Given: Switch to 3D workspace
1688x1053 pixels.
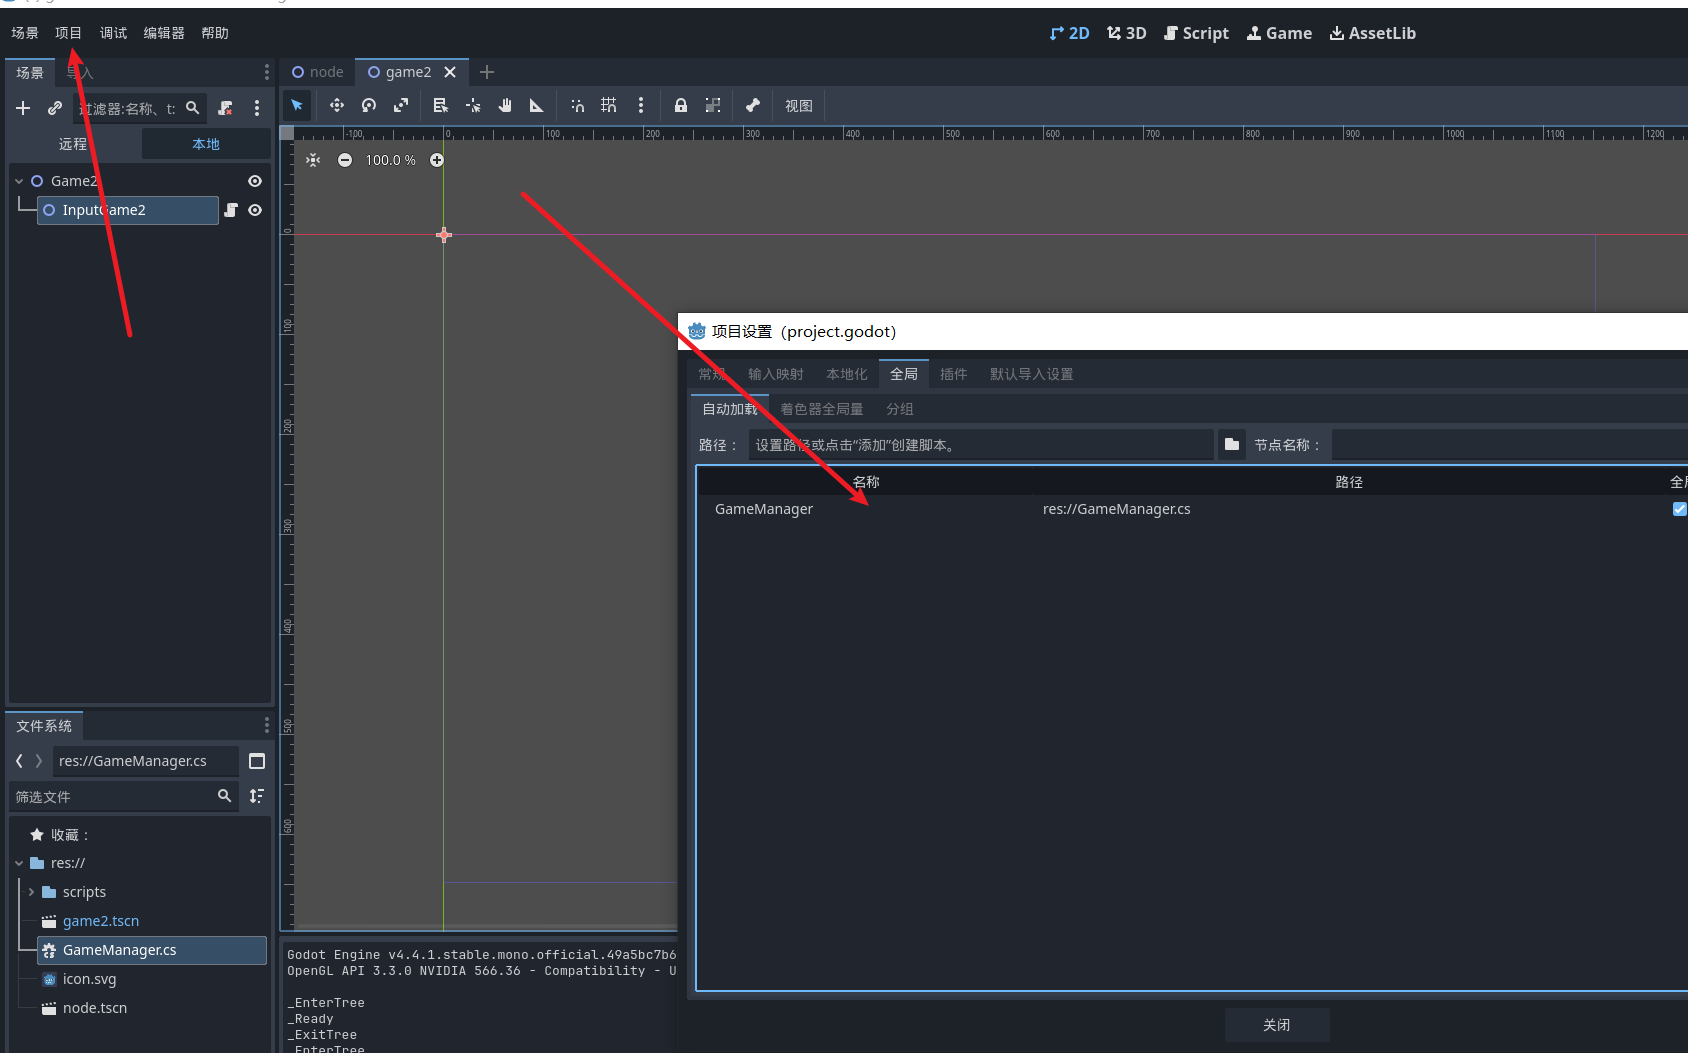Looking at the screenshot, I should pyautogui.click(x=1127, y=33).
